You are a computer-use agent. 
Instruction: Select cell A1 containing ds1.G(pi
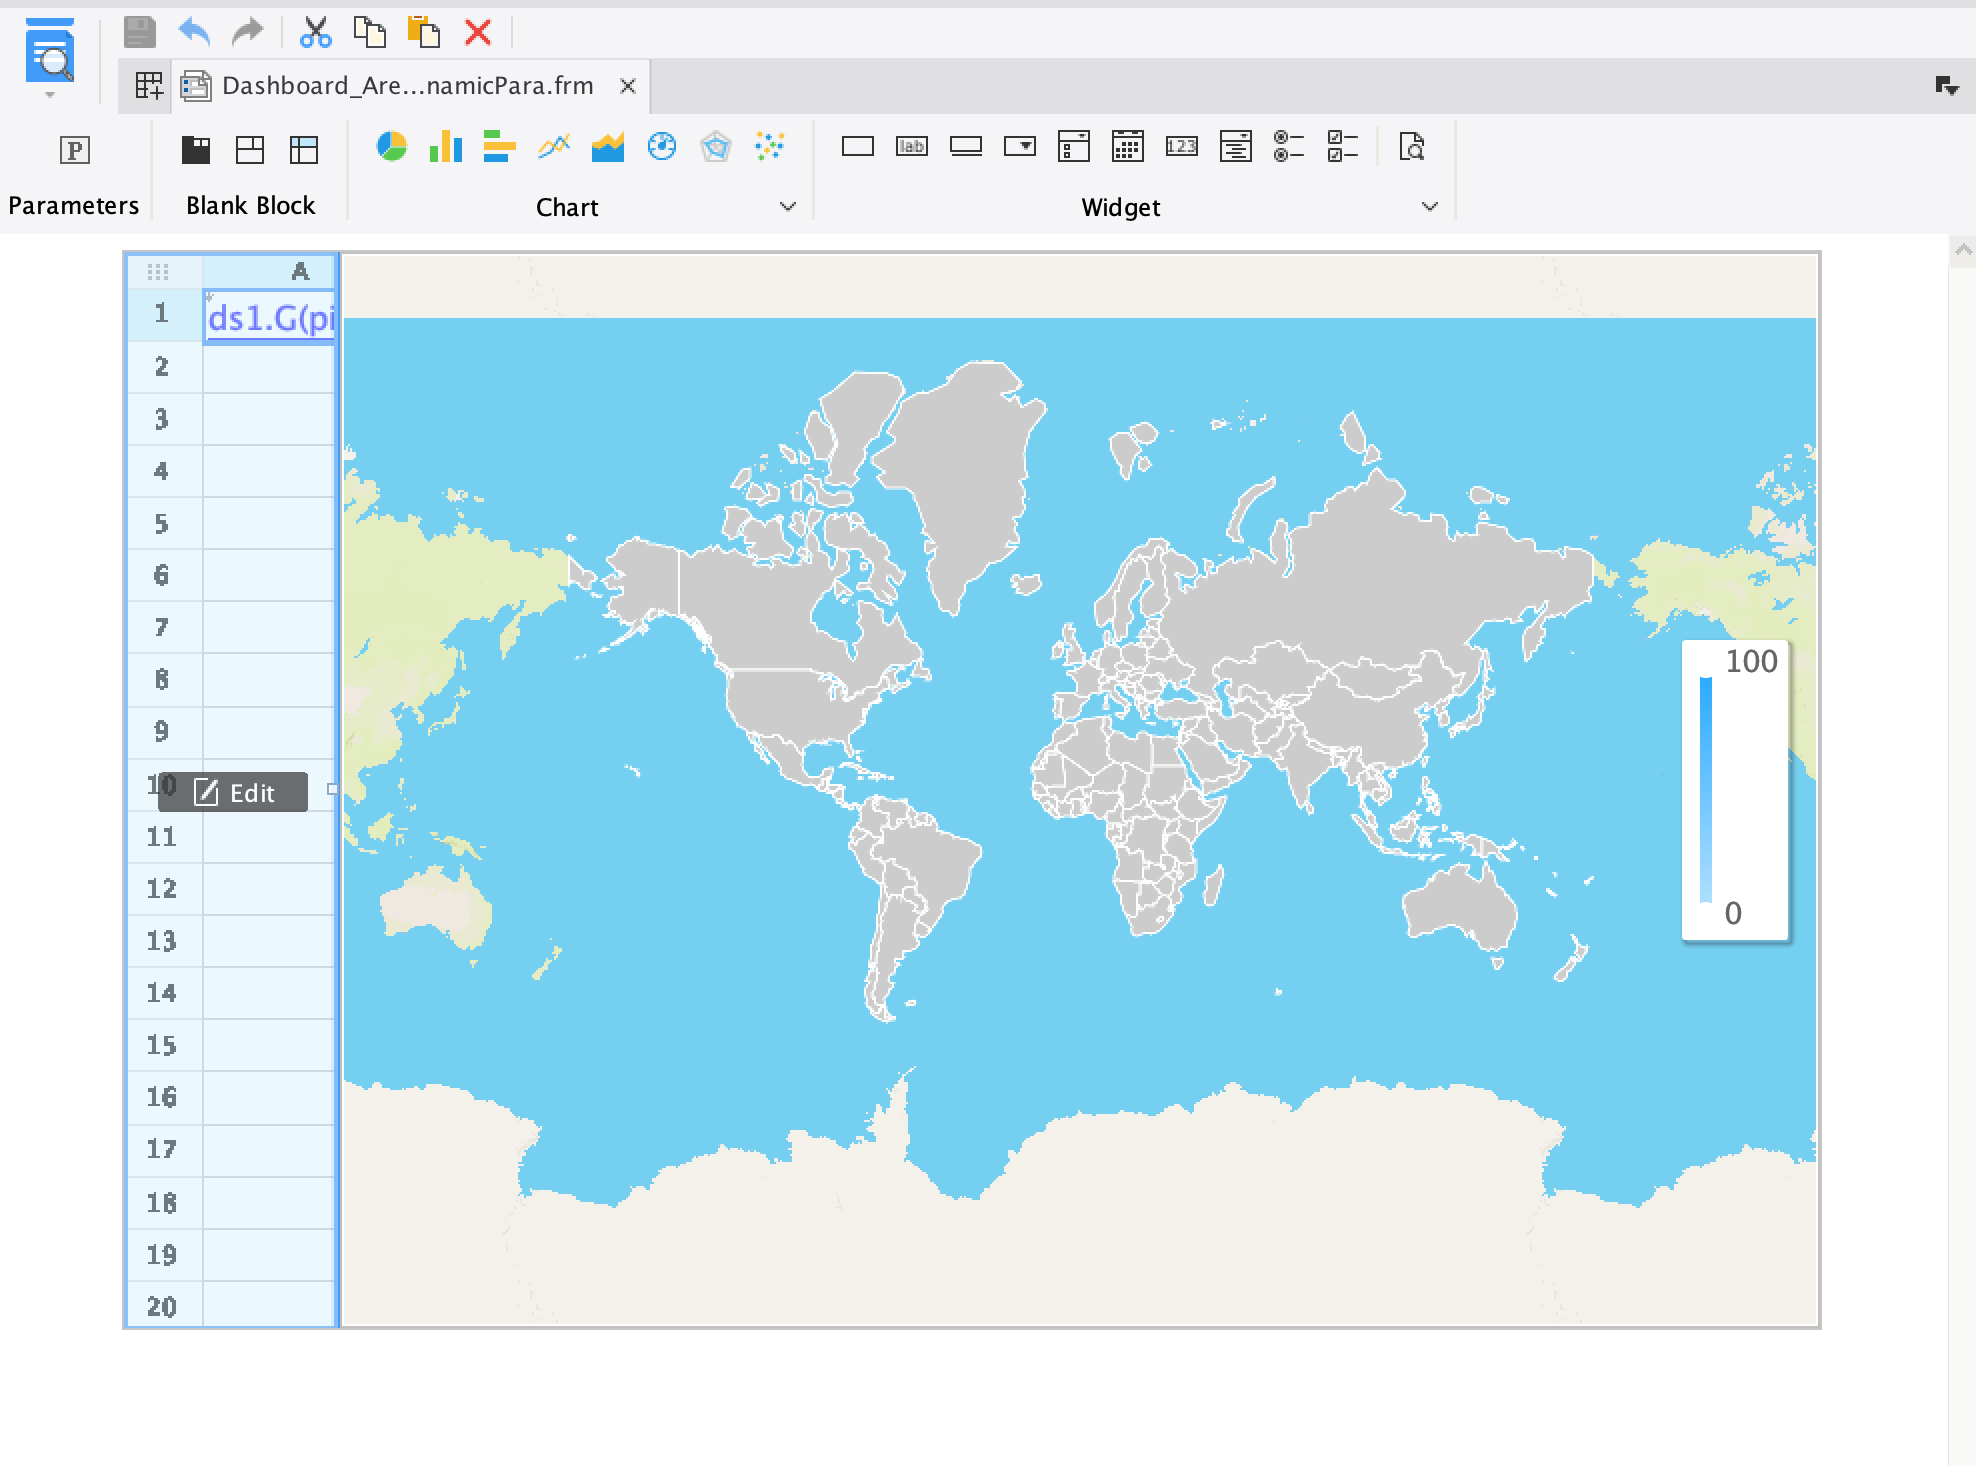pos(269,318)
